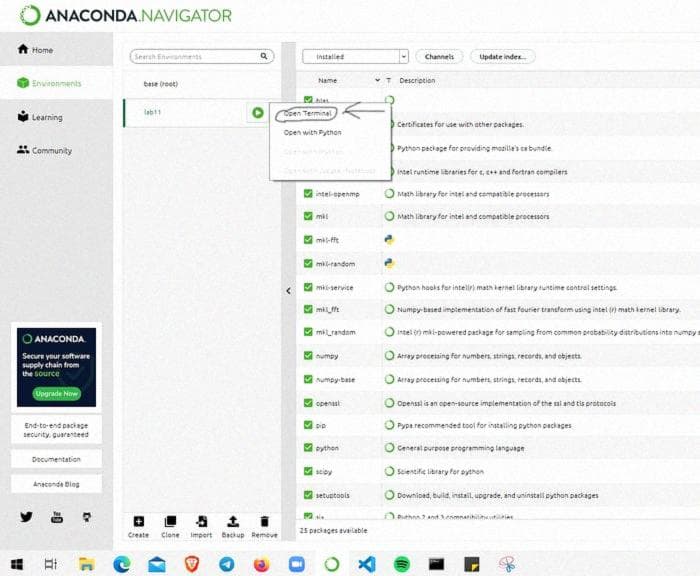Open Telegram from the taskbar

click(226, 564)
